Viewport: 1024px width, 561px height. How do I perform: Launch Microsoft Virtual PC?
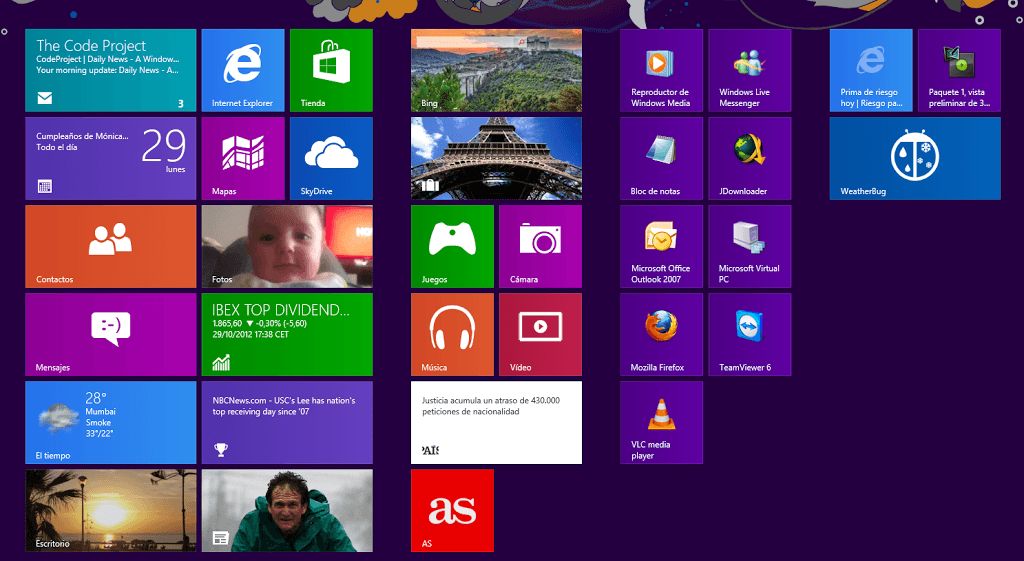coord(750,247)
